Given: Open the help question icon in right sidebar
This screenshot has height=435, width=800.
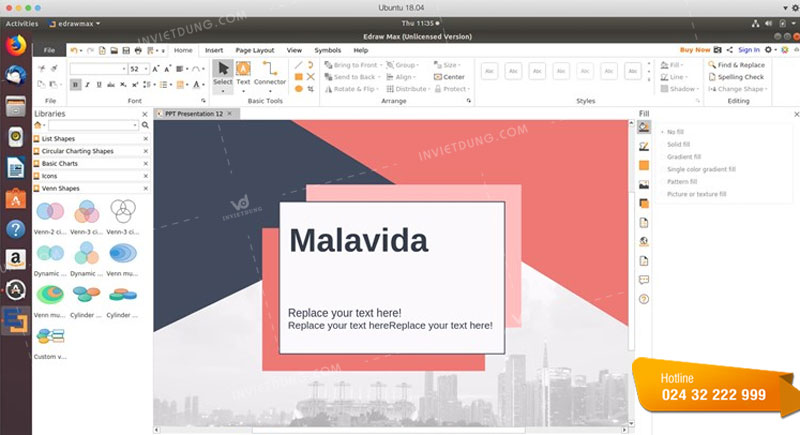Looking at the screenshot, I should (x=644, y=299).
